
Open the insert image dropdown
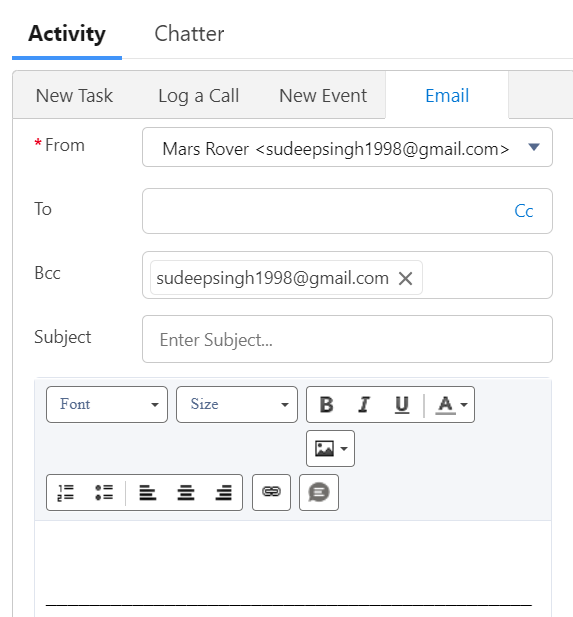point(331,449)
